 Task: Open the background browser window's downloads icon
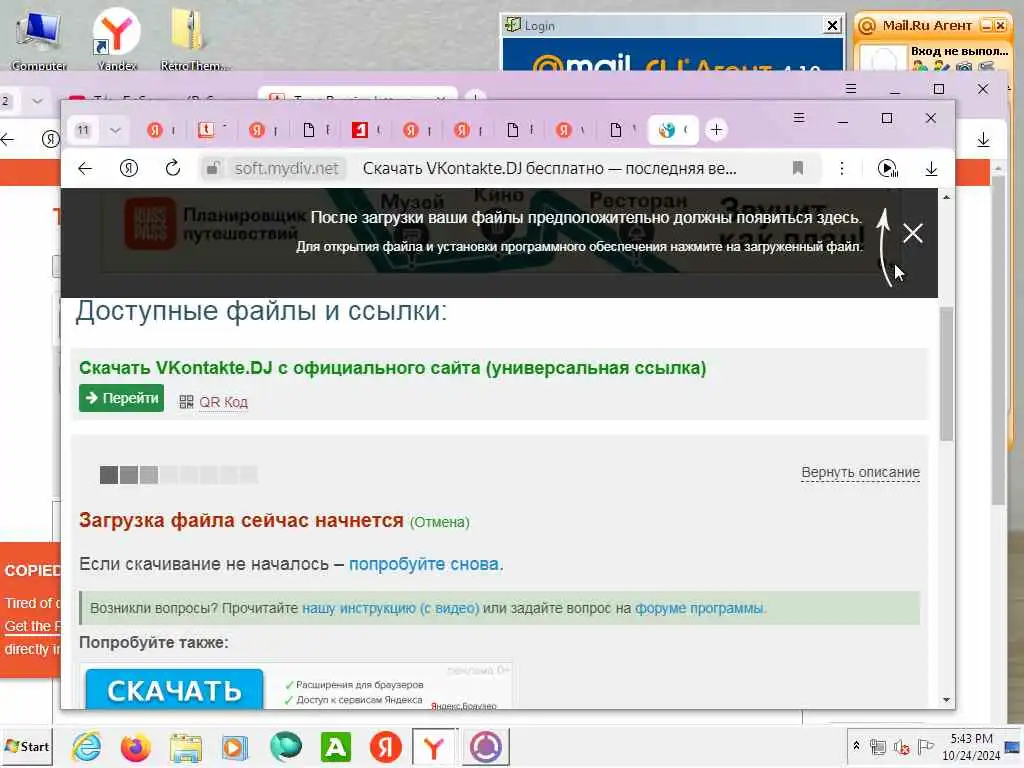coord(984,140)
